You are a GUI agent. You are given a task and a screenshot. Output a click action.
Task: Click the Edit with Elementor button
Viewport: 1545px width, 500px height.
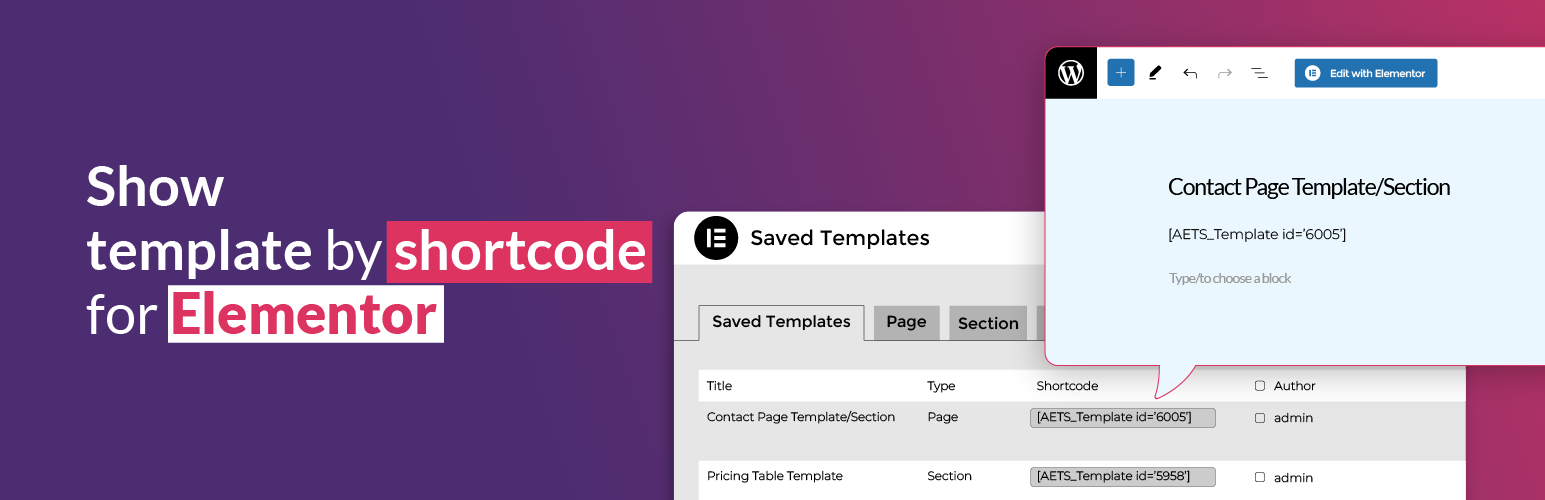click(x=1365, y=73)
